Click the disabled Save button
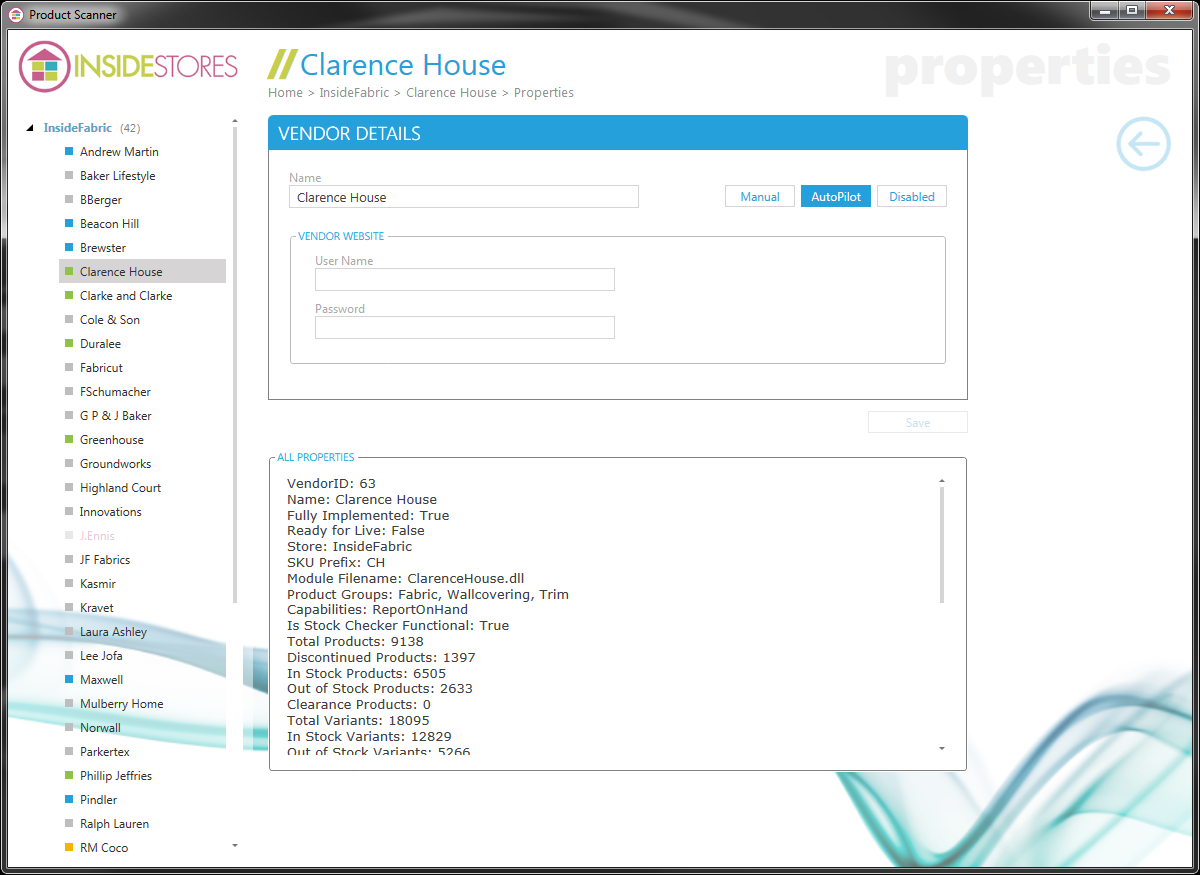This screenshot has width=1200, height=875. (918, 423)
